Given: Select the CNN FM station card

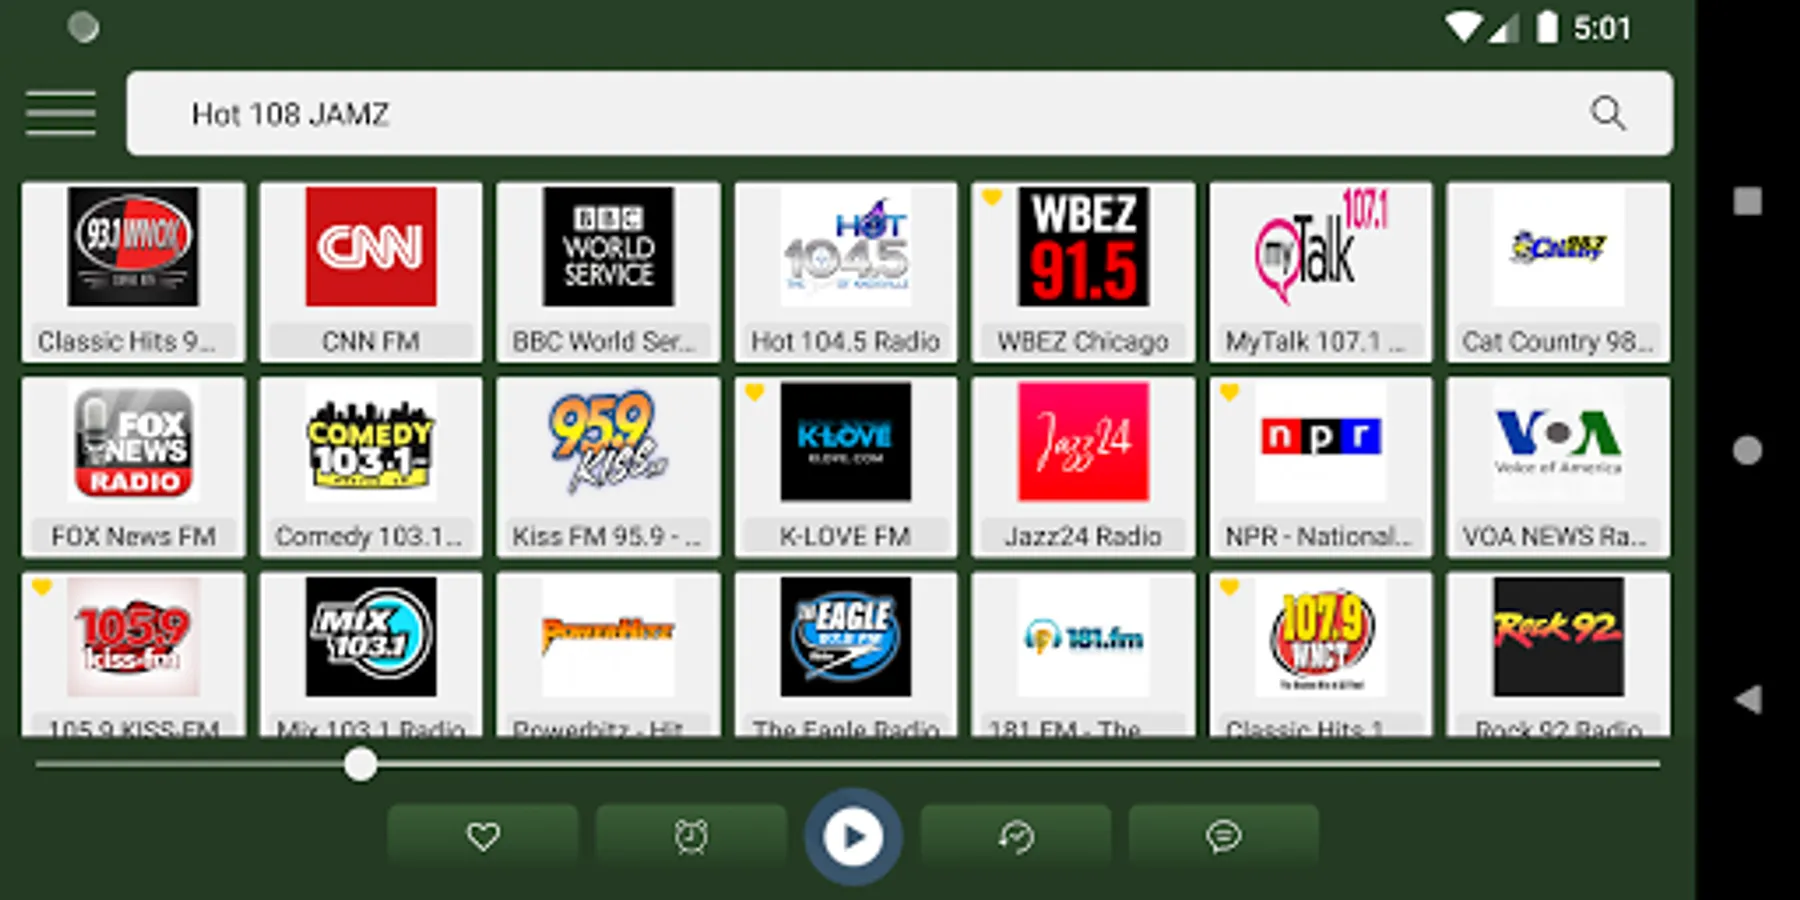Looking at the screenshot, I should click(x=371, y=271).
